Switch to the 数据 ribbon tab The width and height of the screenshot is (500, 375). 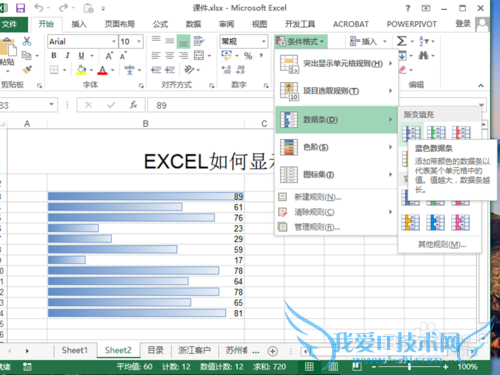(x=194, y=24)
